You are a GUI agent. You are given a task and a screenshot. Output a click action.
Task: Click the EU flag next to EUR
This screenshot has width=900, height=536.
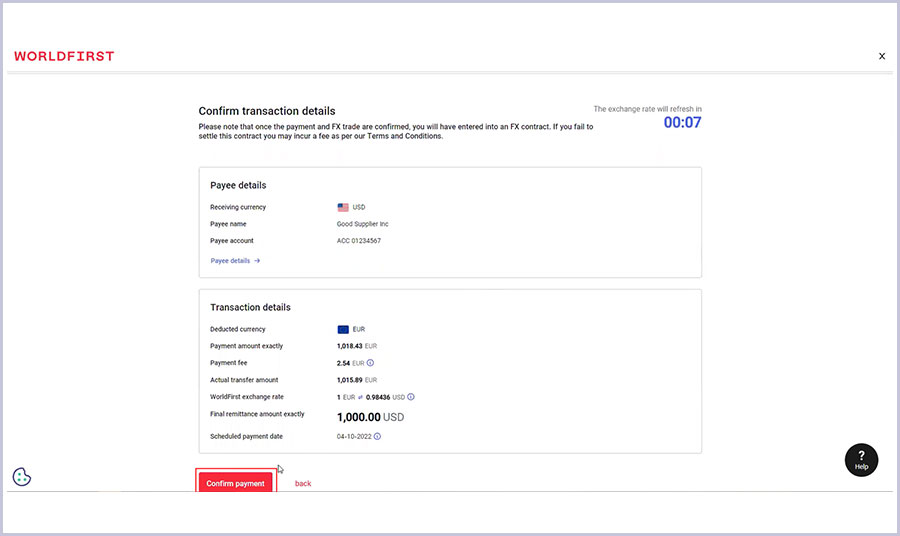[343, 329]
